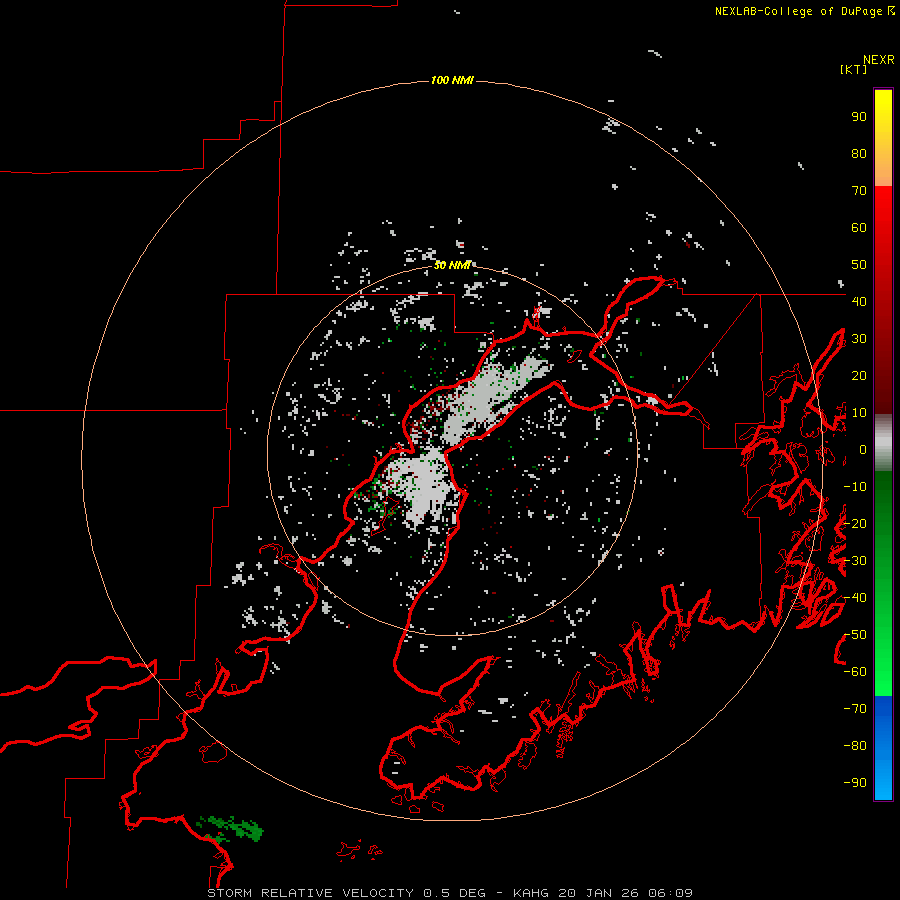The image size is (900, 900).
Task: Click the -50 value on the velocity scale
Action: tap(855, 635)
